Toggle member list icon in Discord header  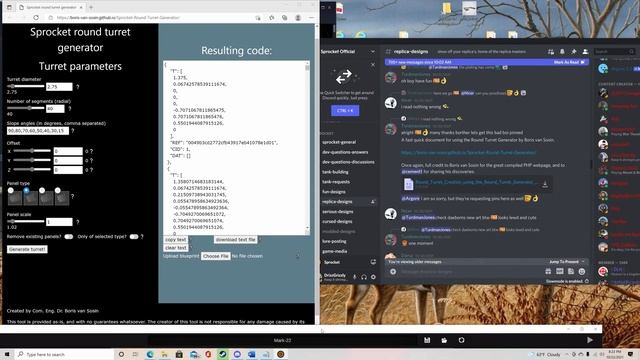pyautogui.click(x=585, y=51)
